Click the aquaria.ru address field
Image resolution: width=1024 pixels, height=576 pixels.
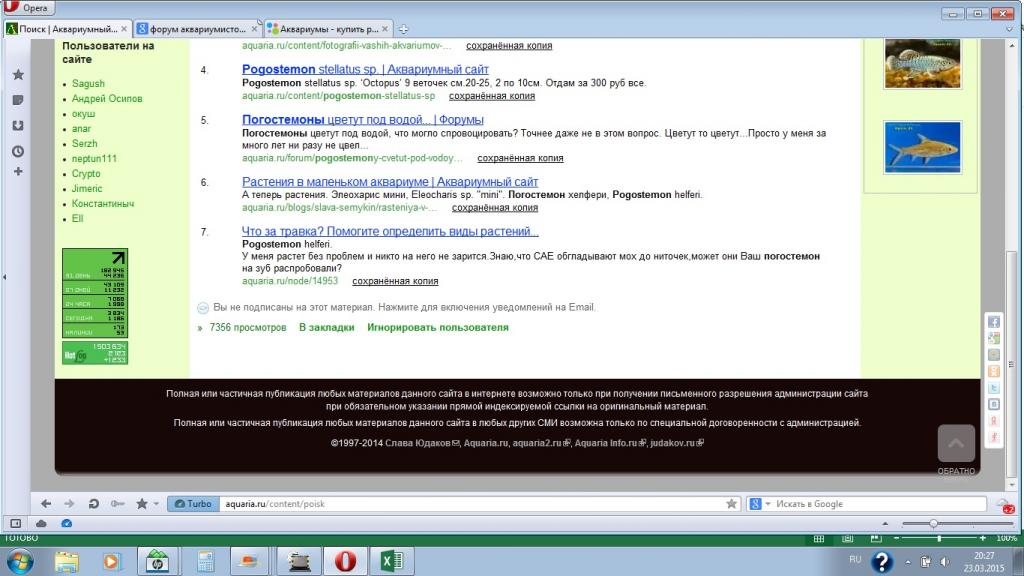pos(470,504)
